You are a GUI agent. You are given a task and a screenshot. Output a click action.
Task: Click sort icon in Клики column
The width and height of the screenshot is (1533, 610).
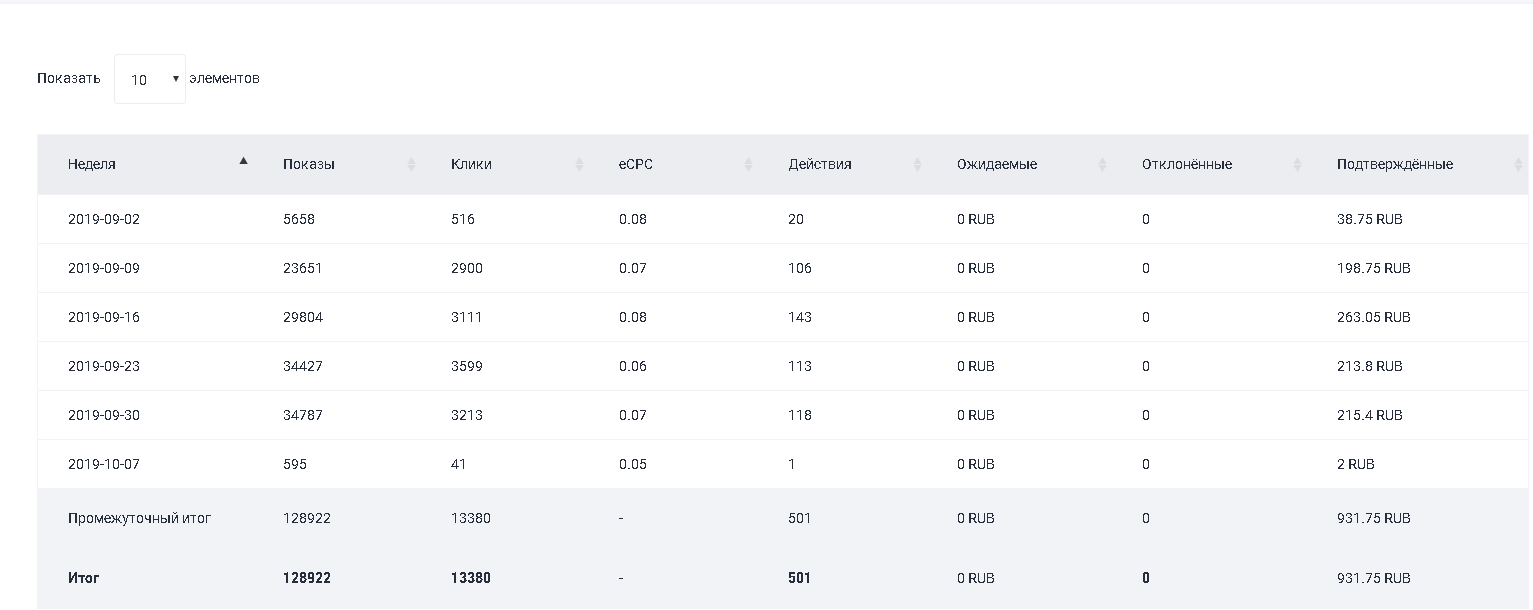point(579,165)
